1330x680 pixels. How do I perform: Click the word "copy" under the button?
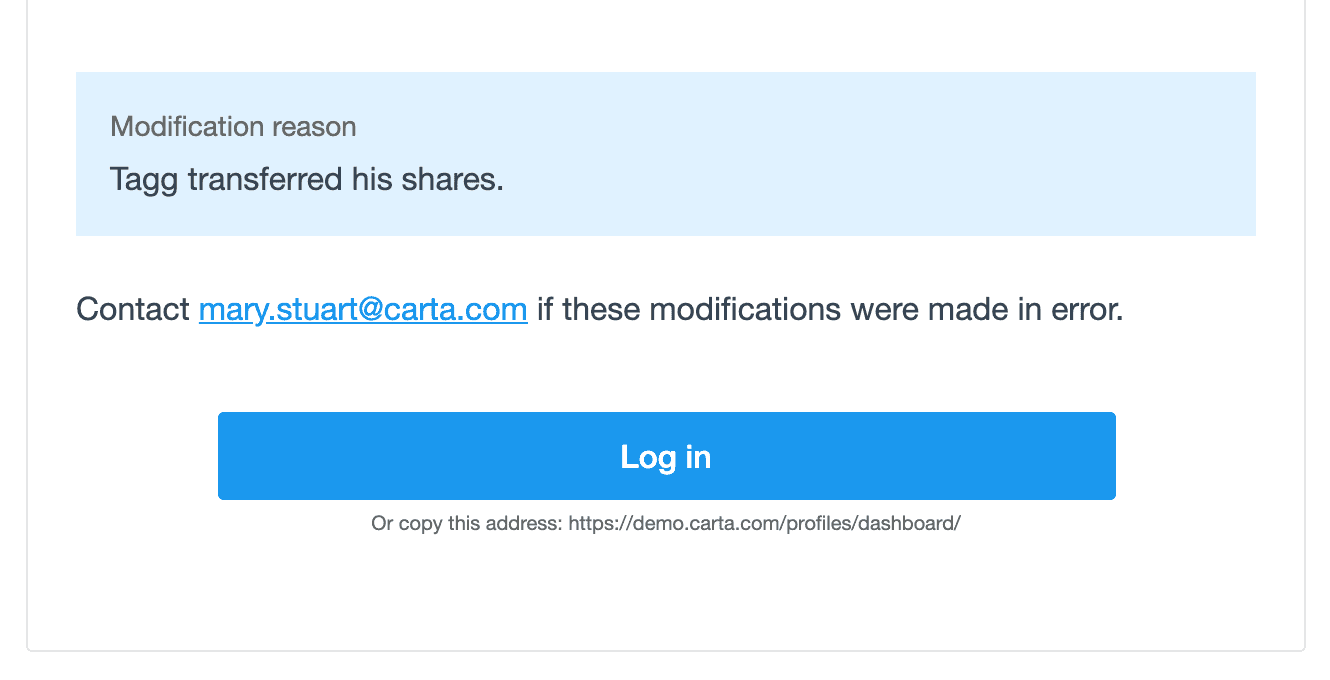point(418,523)
